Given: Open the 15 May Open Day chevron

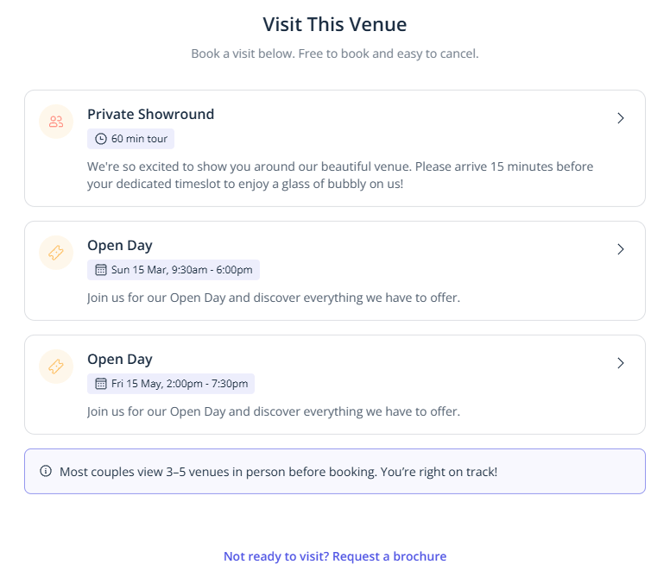Looking at the screenshot, I should [x=620, y=363].
